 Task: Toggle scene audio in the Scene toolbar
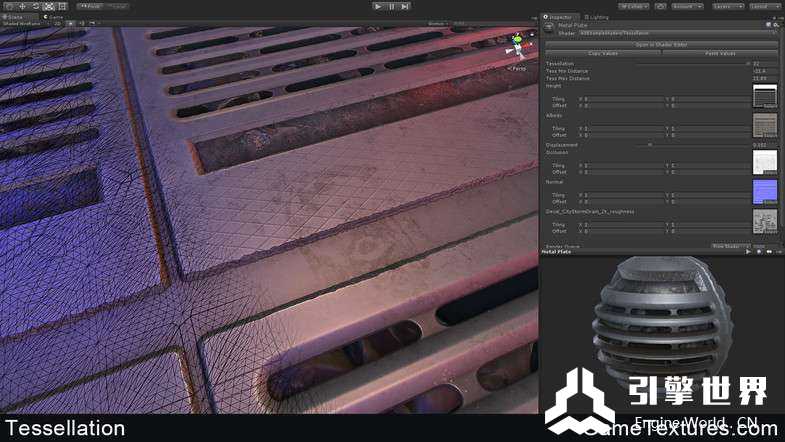pyautogui.click(x=82, y=24)
